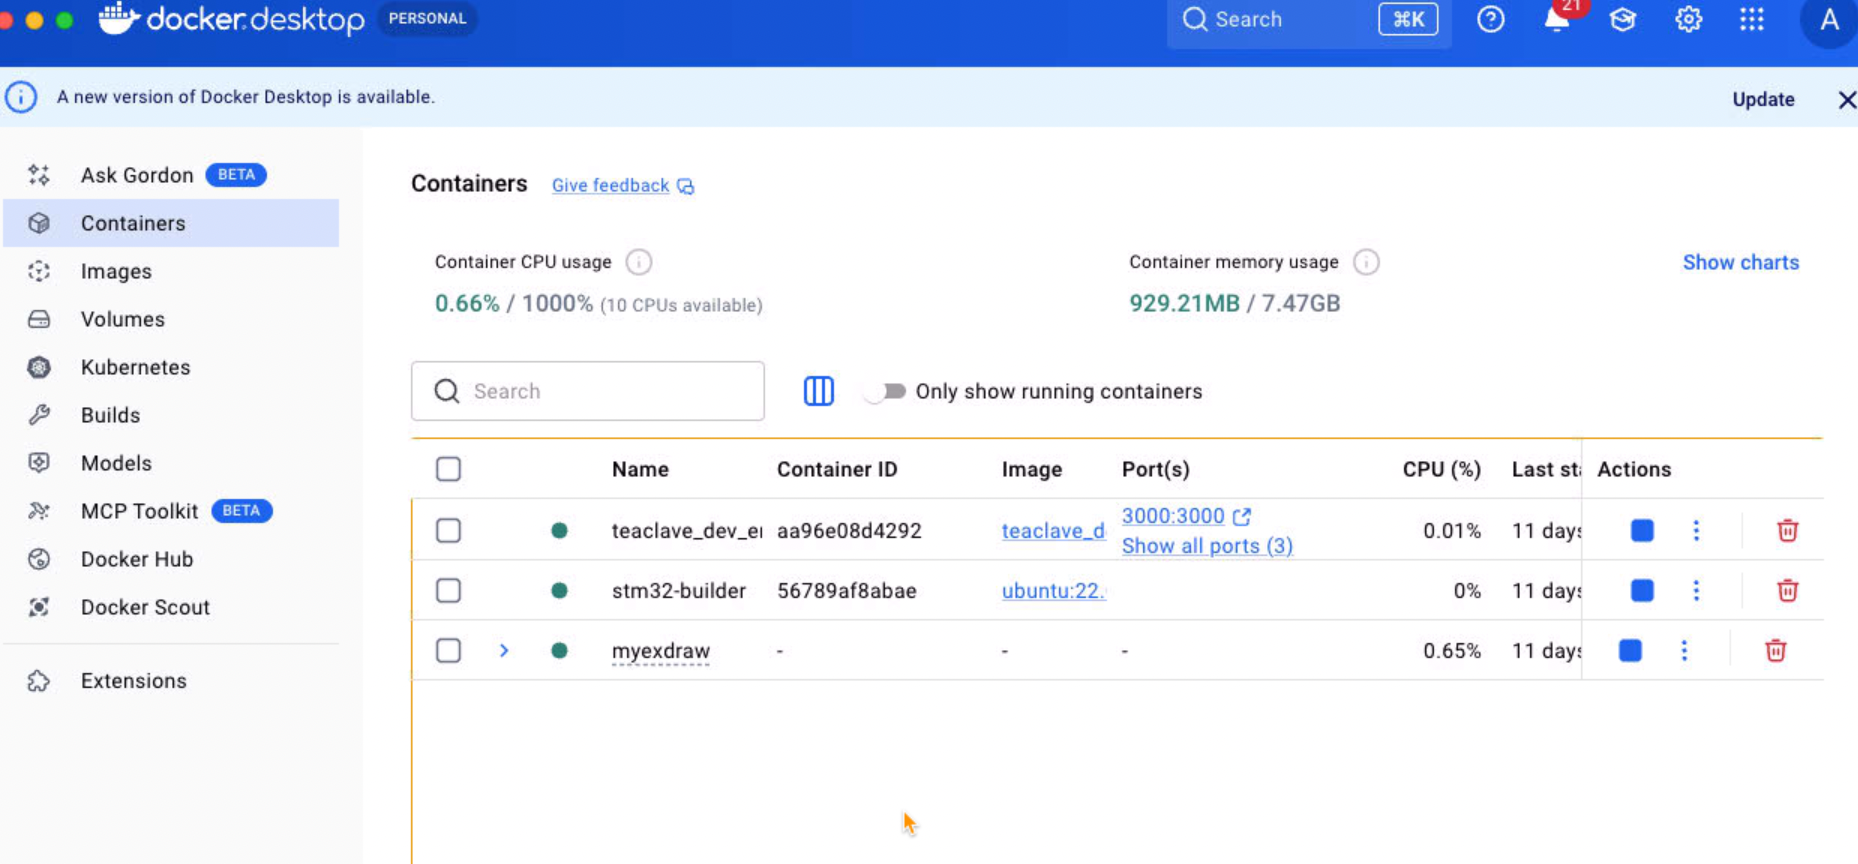Click the Image column header

[x=1032, y=469]
